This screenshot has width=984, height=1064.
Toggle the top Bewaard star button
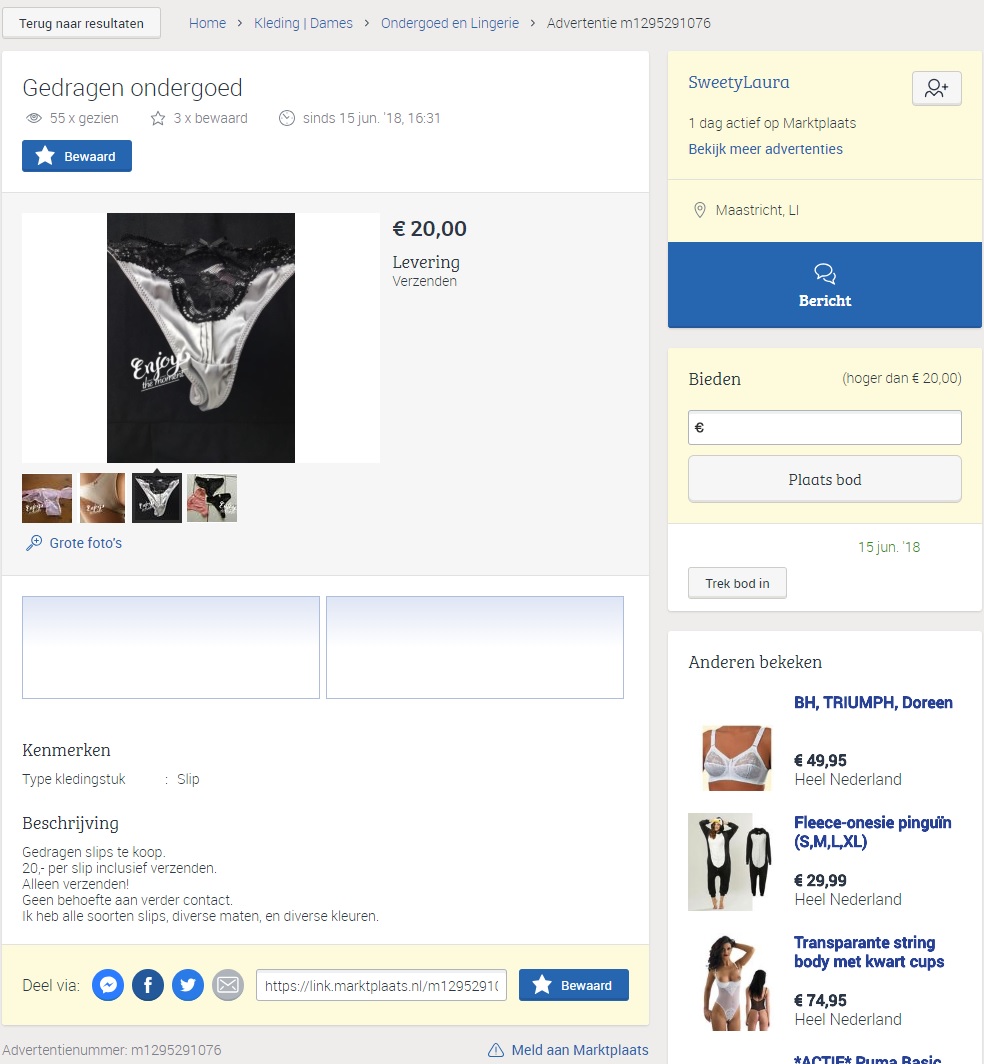tap(77, 156)
